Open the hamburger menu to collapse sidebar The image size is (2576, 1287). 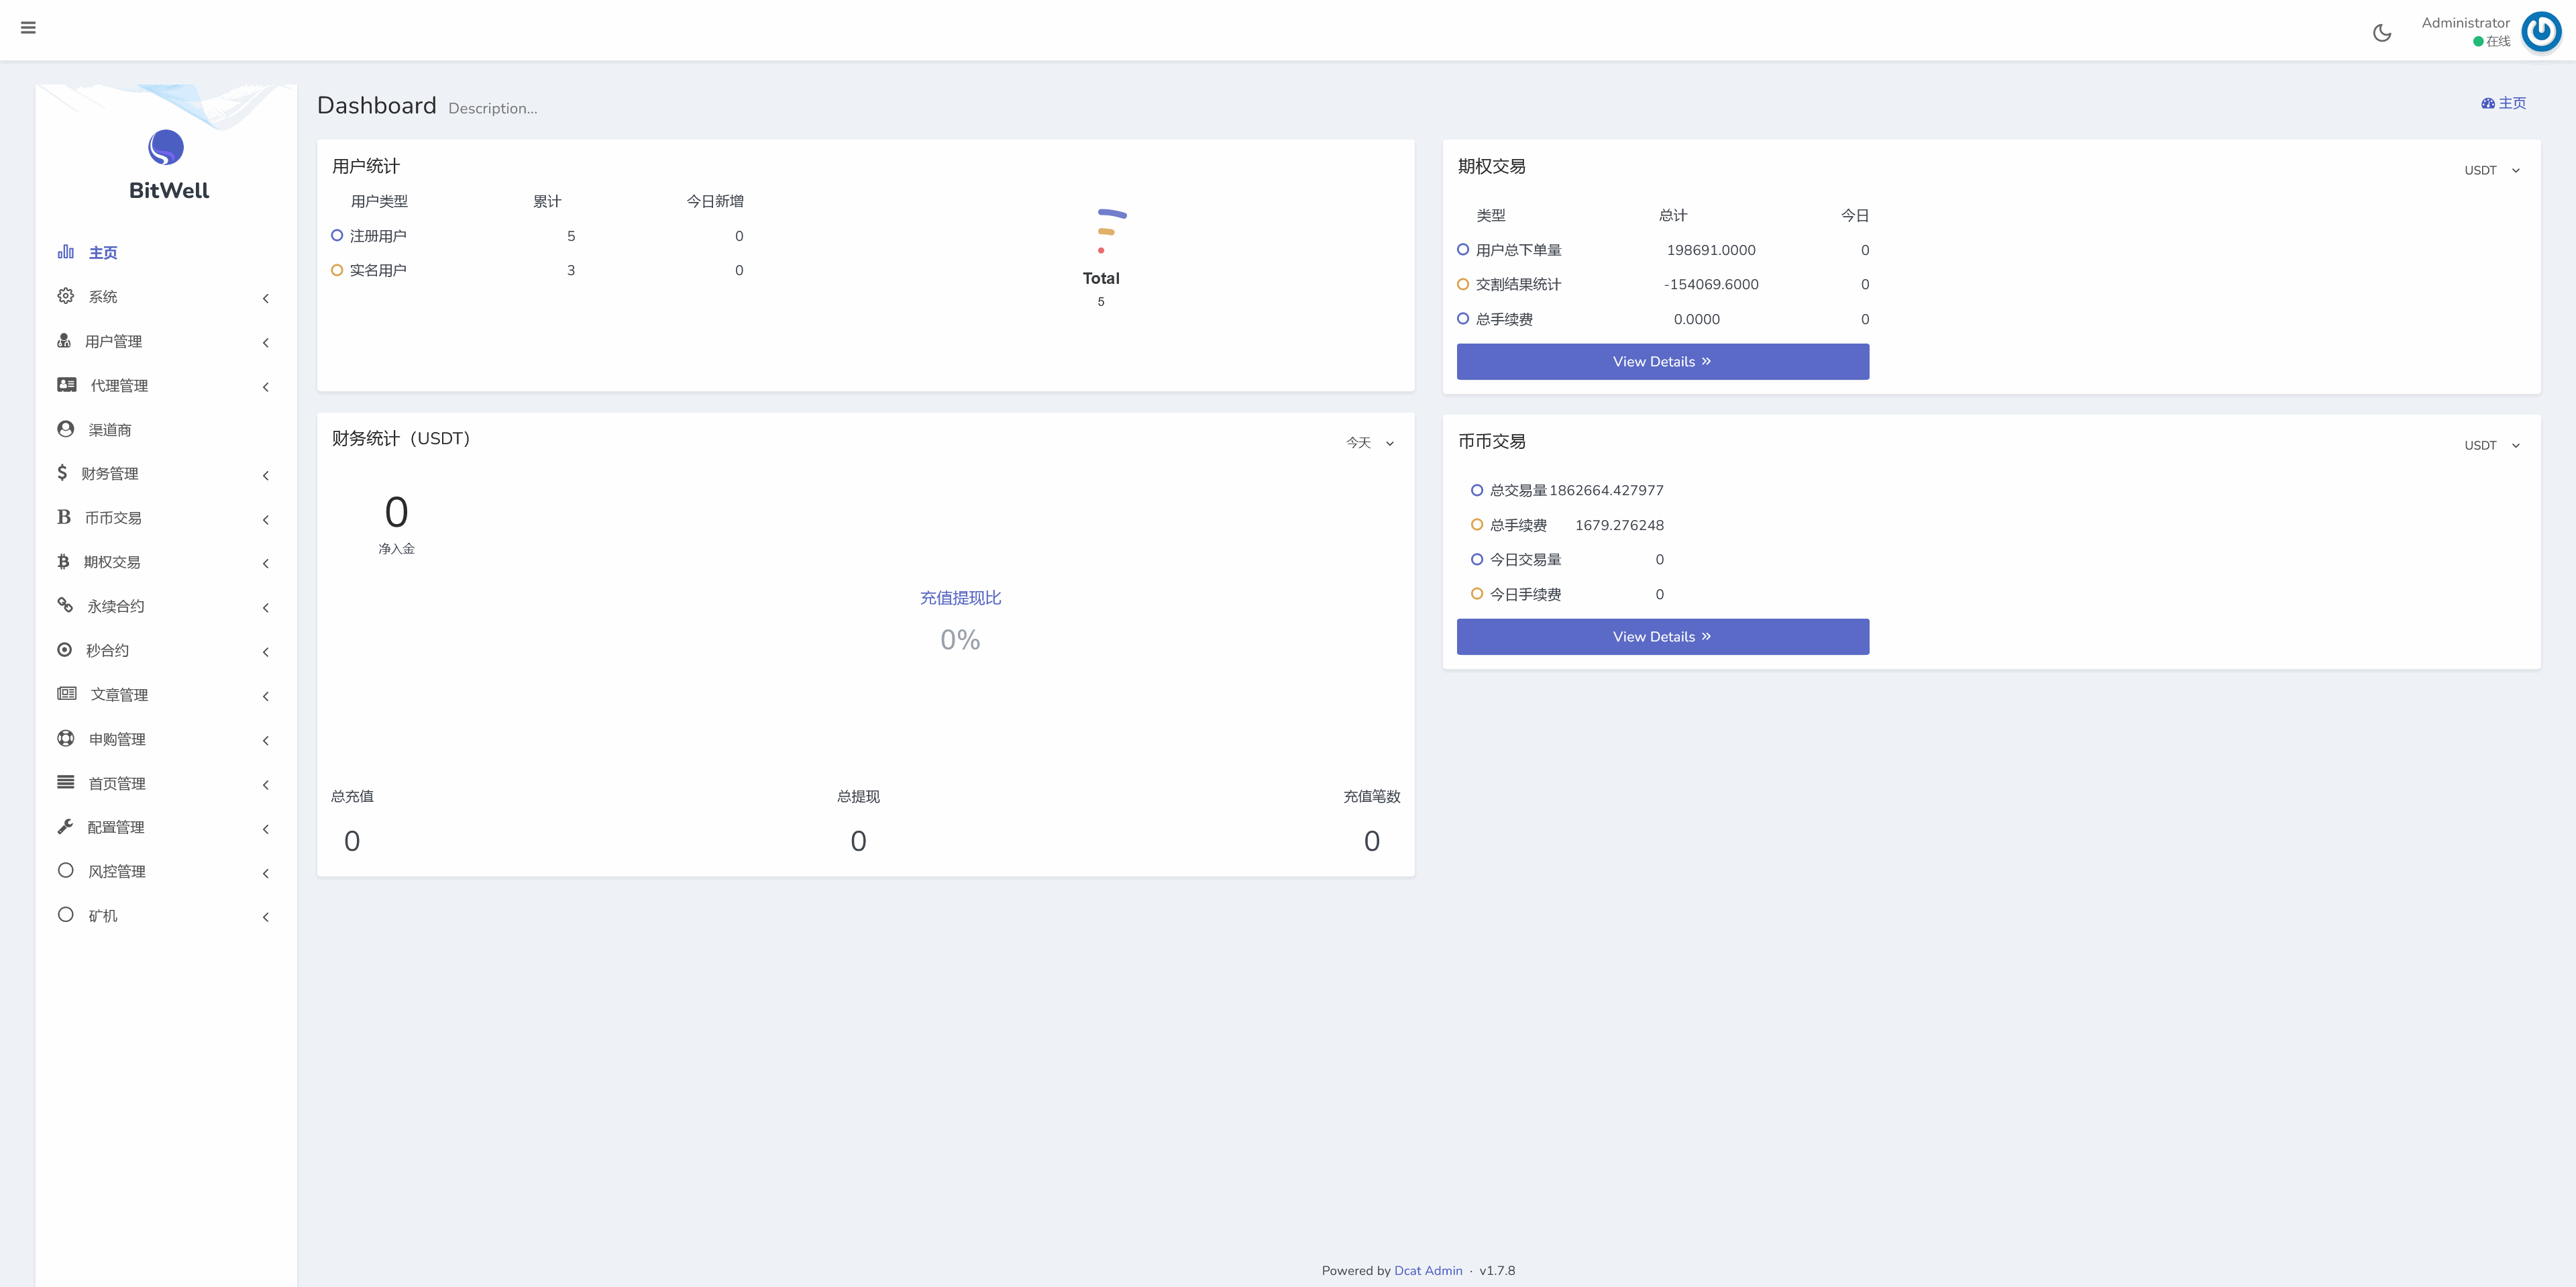click(29, 28)
